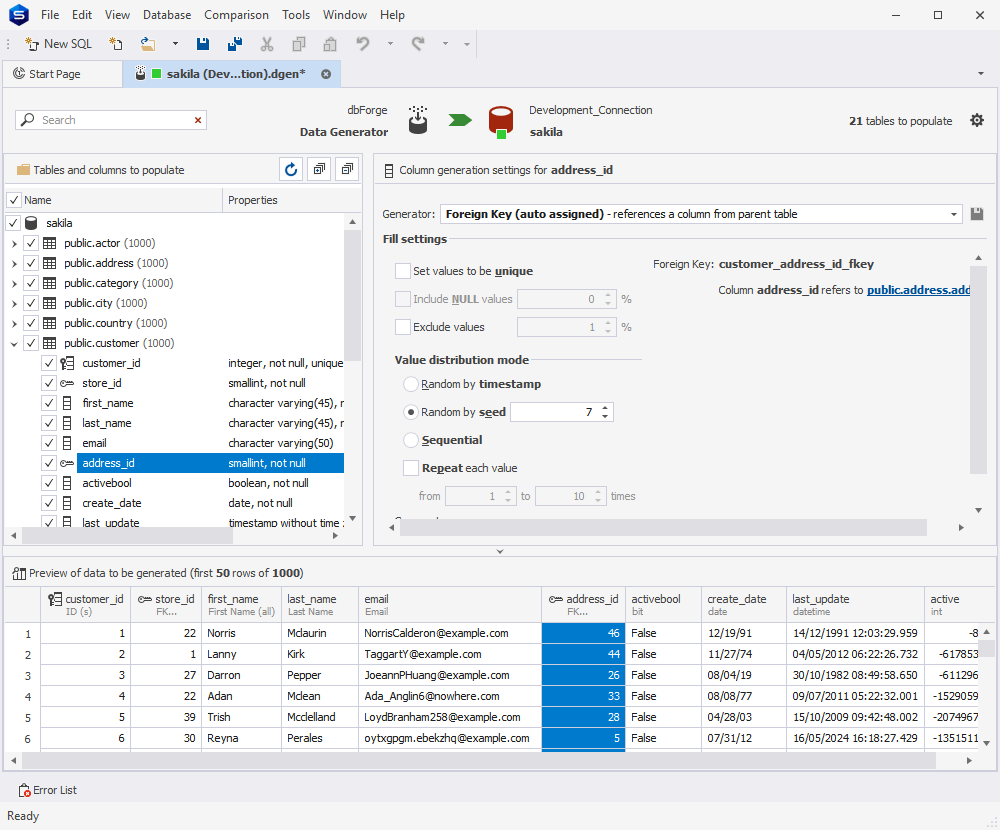This screenshot has height=830, width=1000.
Task: Enable Repeat each value checkbox
Action: 411,468
